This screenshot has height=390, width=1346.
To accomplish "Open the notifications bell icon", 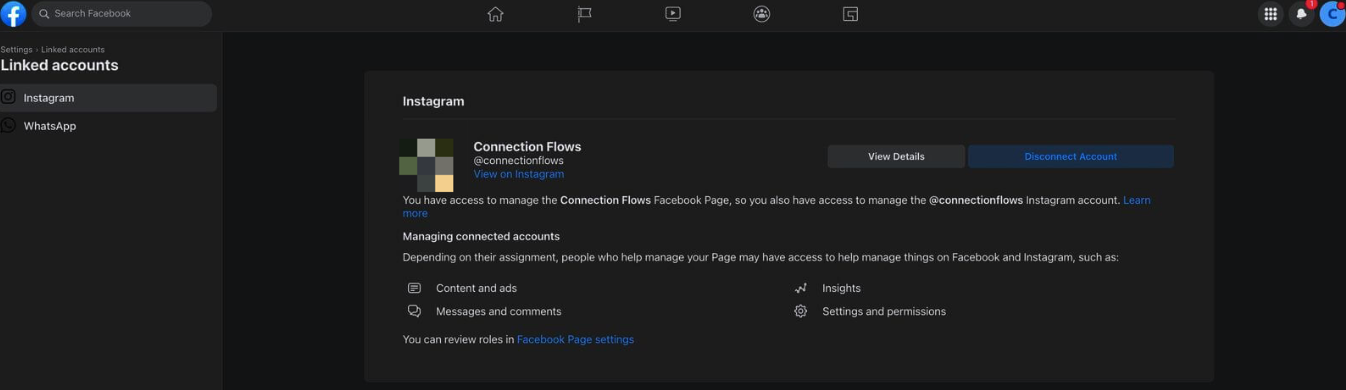I will pos(1301,14).
